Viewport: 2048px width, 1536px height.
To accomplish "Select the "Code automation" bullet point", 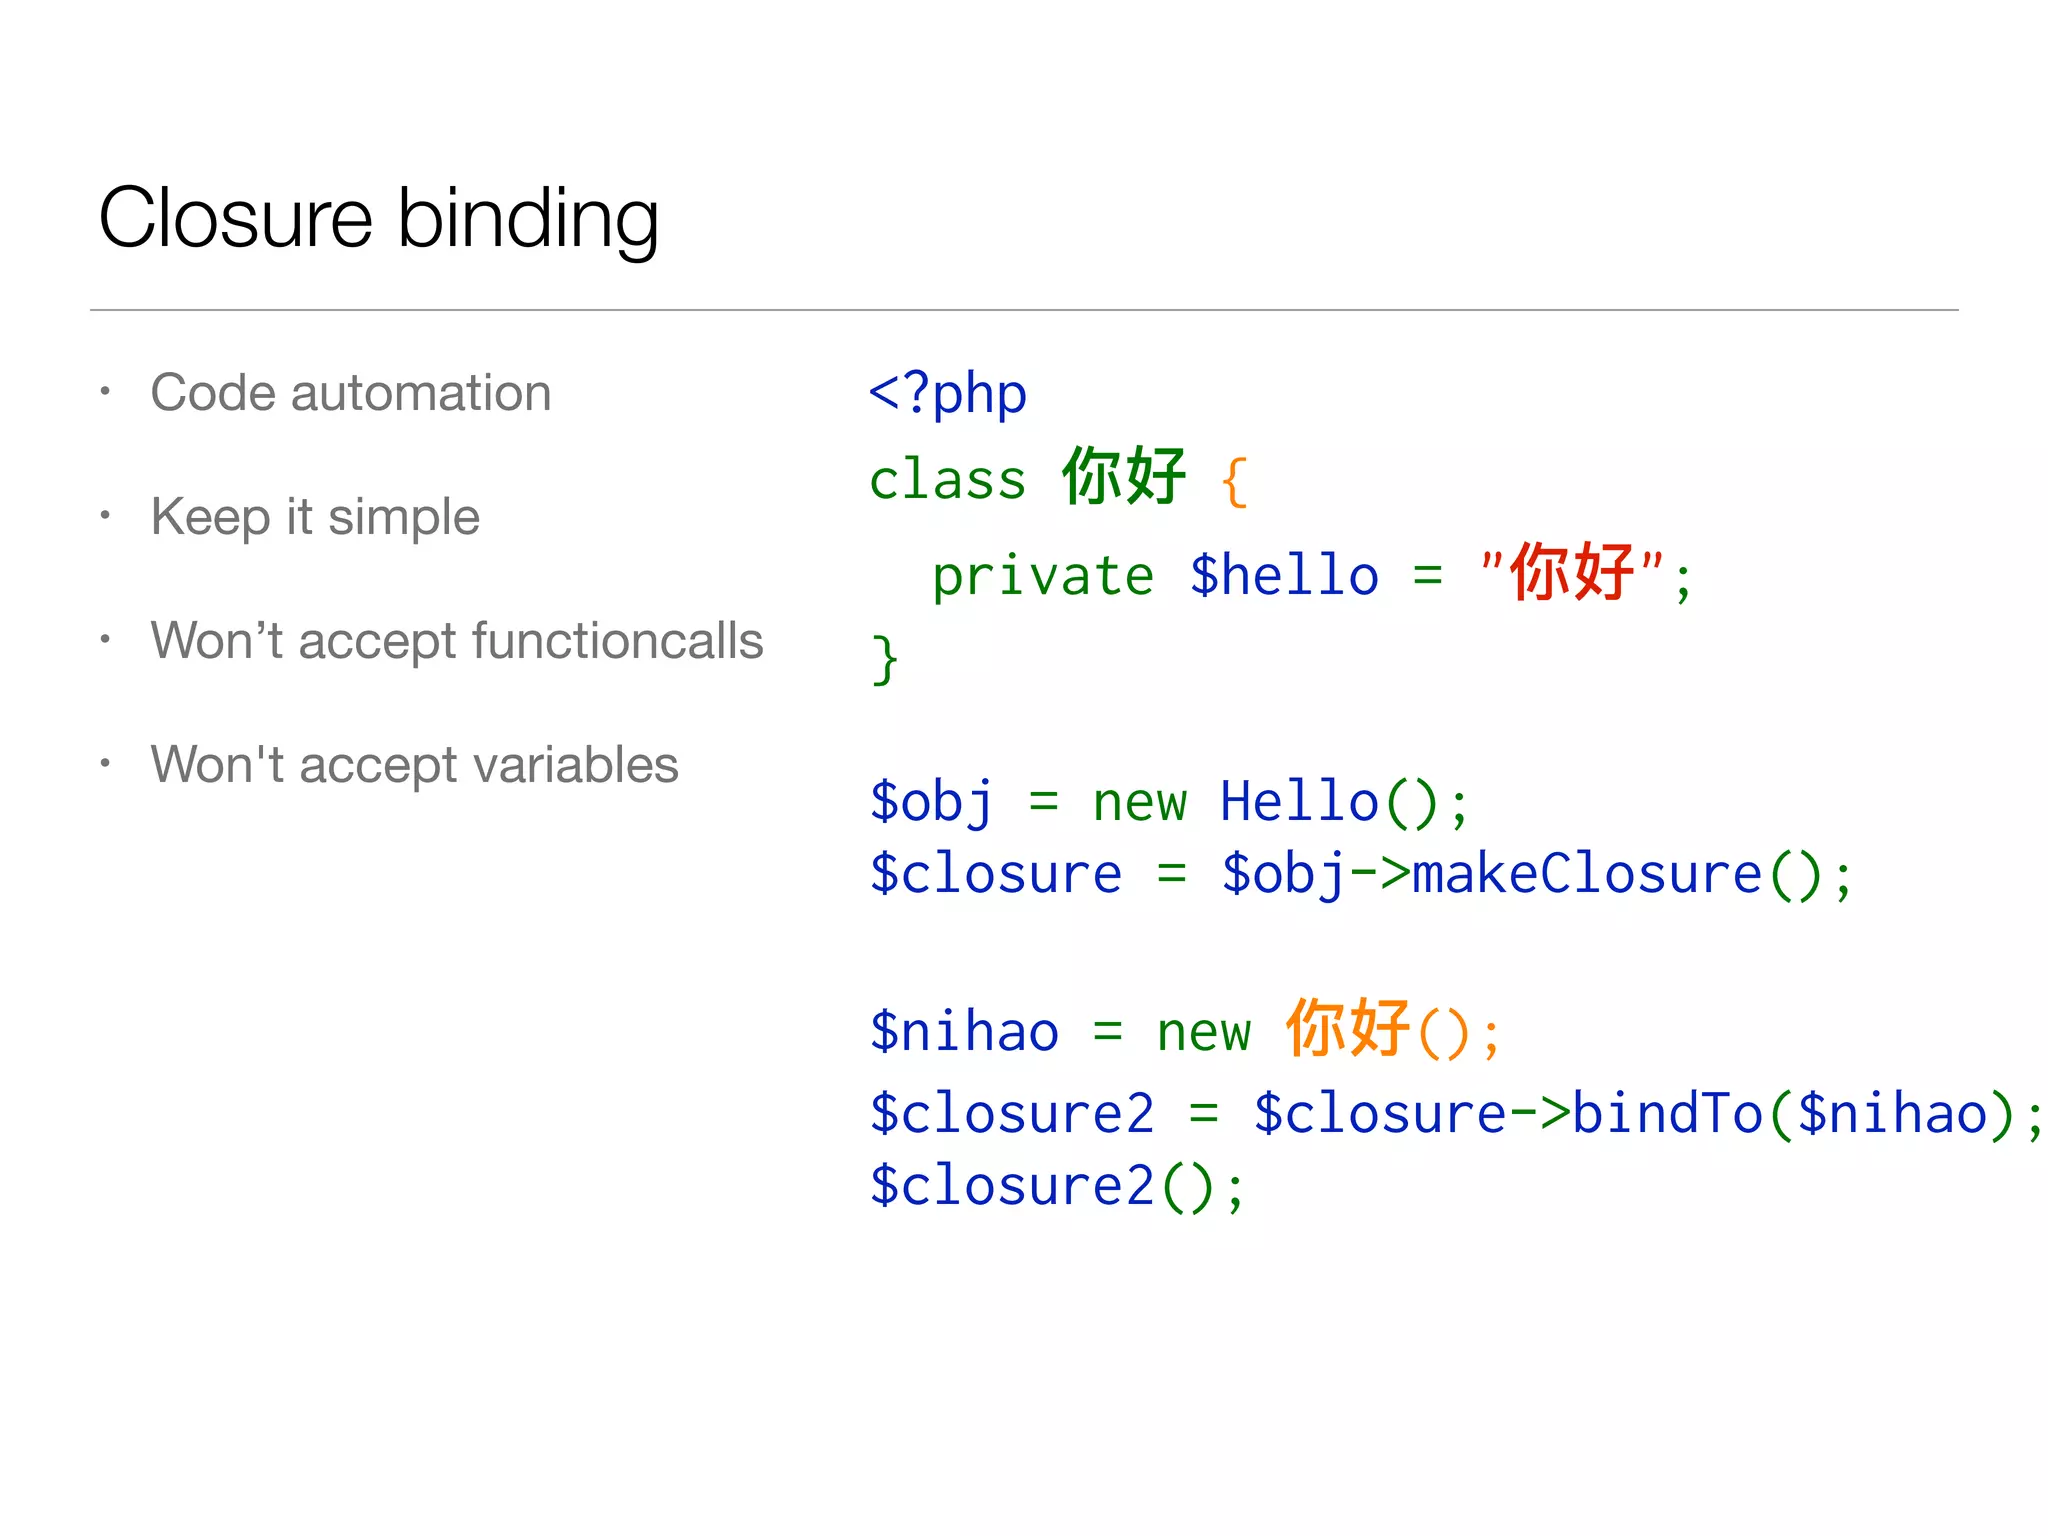I will click(x=350, y=392).
